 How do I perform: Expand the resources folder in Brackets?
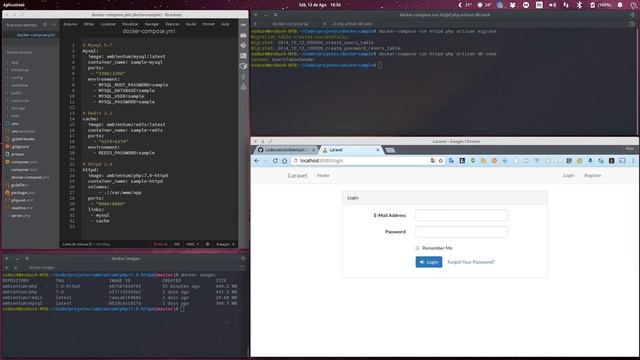click(20, 101)
